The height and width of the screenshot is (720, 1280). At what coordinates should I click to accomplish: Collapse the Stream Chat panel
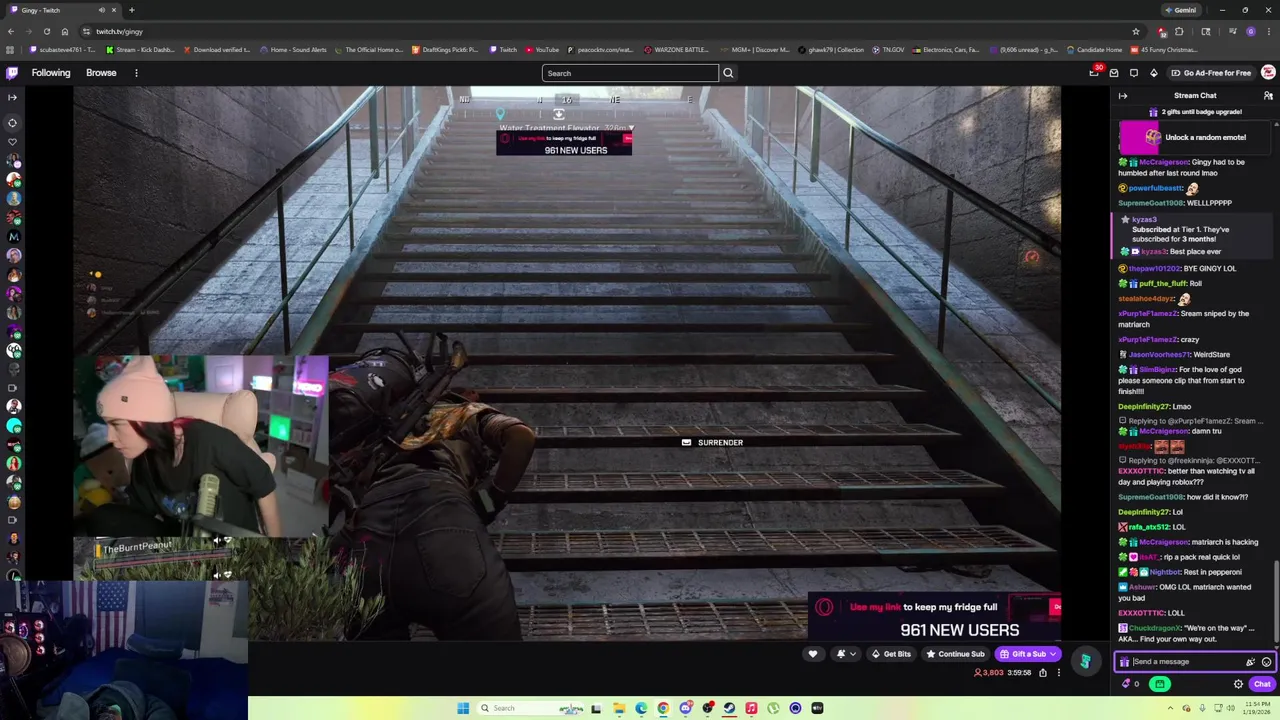[x=1123, y=96]
